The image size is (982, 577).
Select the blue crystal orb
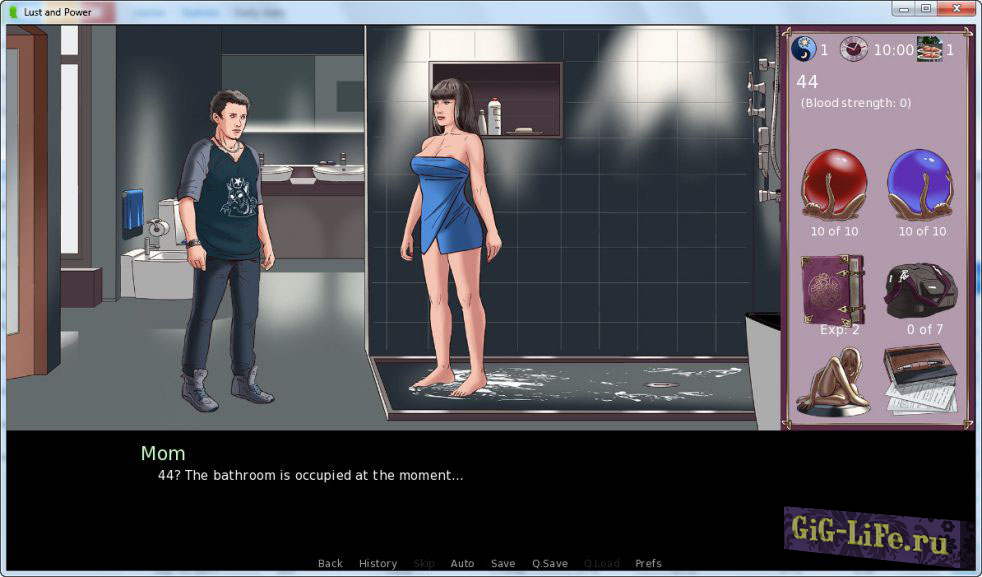click(x=921, y=184)
